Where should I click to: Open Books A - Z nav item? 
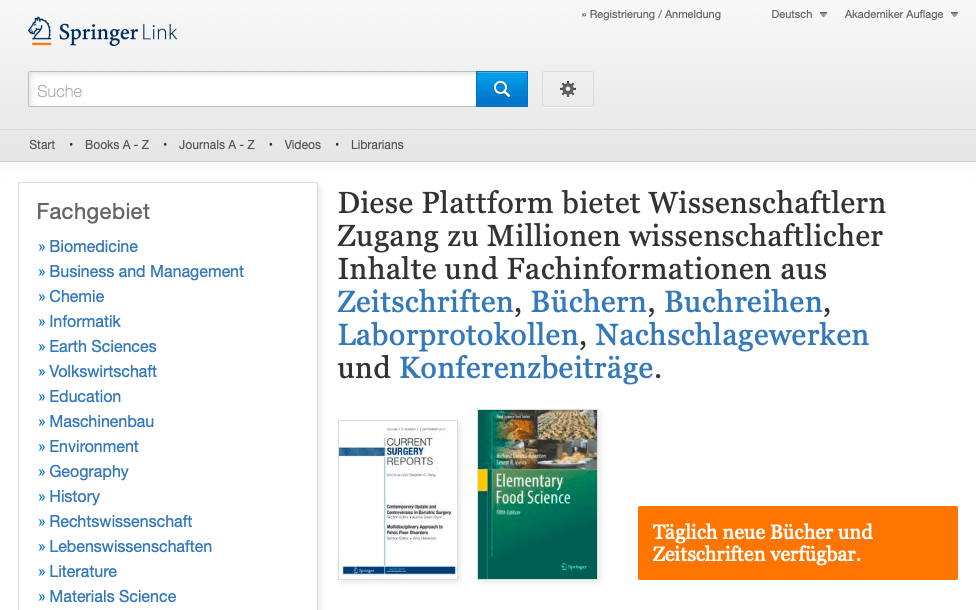(x=117, y=144)
